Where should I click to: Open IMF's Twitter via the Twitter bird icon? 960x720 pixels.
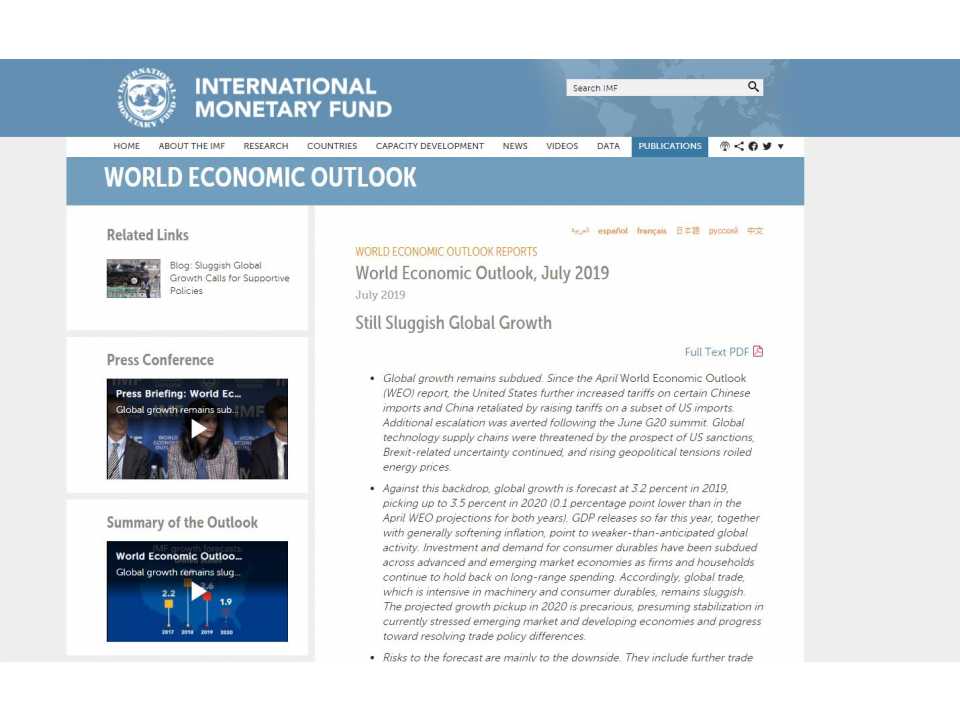[766, 146]
